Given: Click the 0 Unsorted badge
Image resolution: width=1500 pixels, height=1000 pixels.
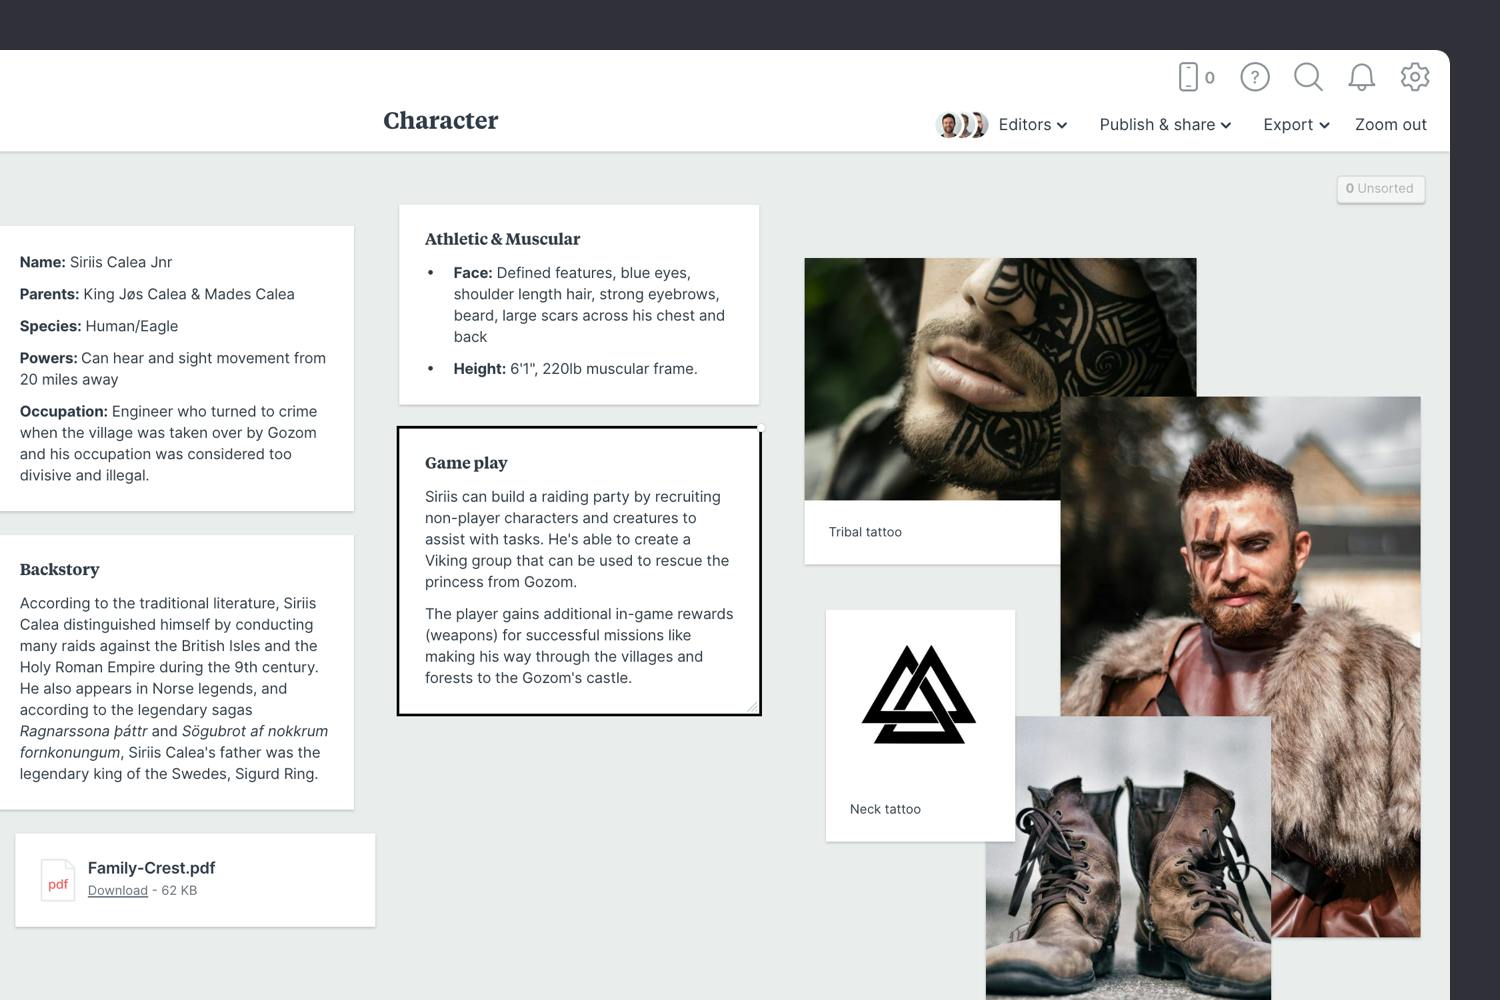Looking at the screenshot, I should pyautogui.click(x=1380, y=188).
